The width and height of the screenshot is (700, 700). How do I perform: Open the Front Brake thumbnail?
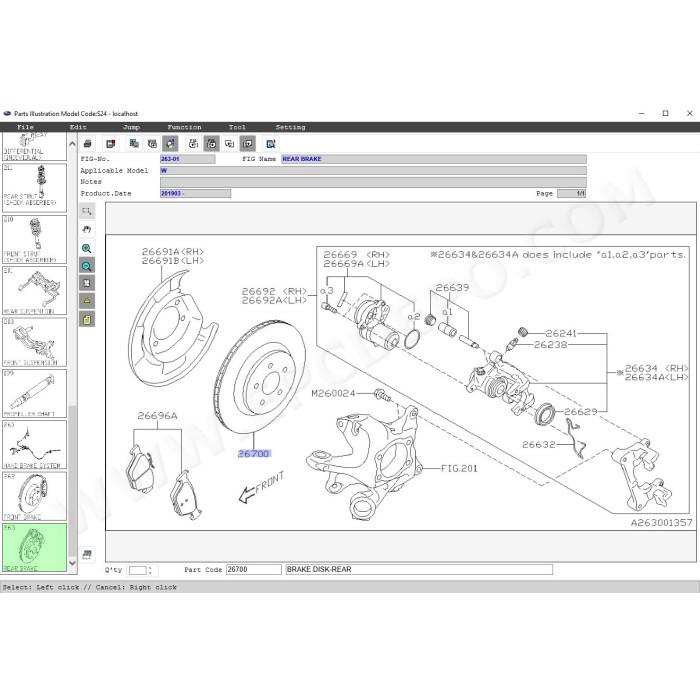coord(34,496)
